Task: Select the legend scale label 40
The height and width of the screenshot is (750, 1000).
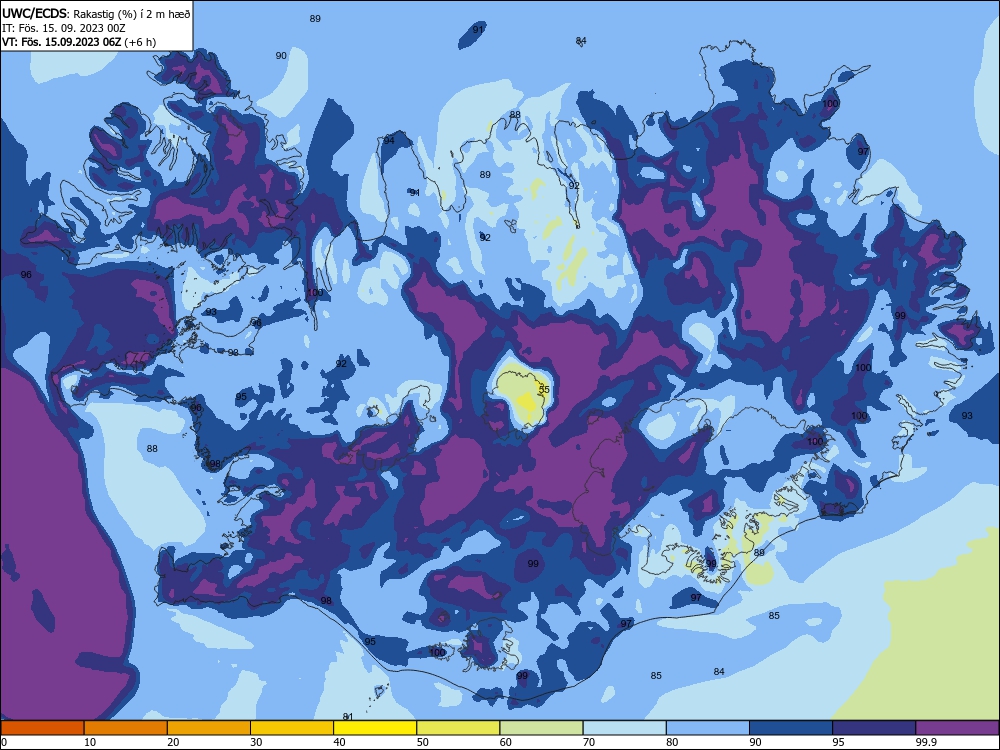Action: (339, 742)
